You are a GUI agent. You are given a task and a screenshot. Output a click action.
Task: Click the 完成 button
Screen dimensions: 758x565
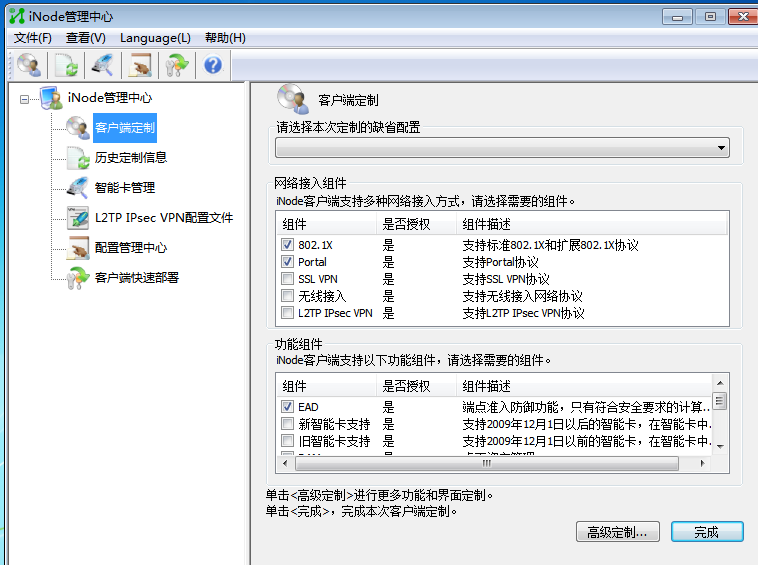coord(707,532)
